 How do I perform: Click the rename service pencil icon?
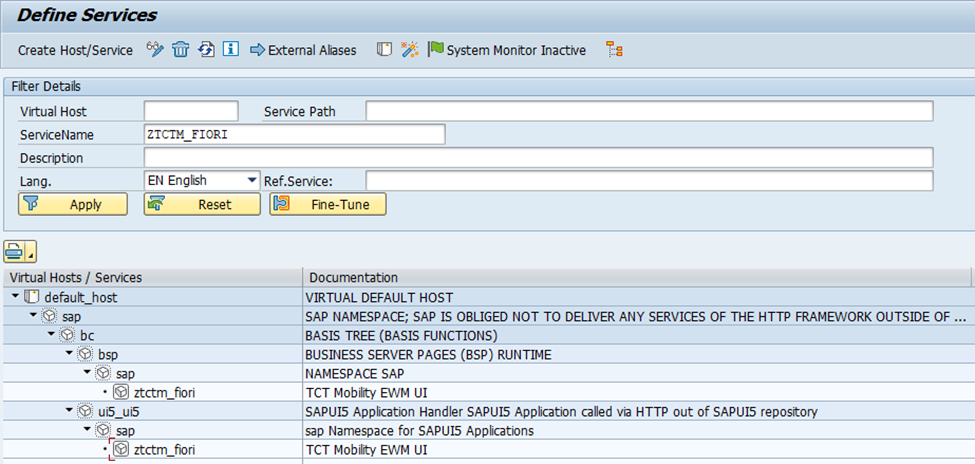(x=155, y=50)
